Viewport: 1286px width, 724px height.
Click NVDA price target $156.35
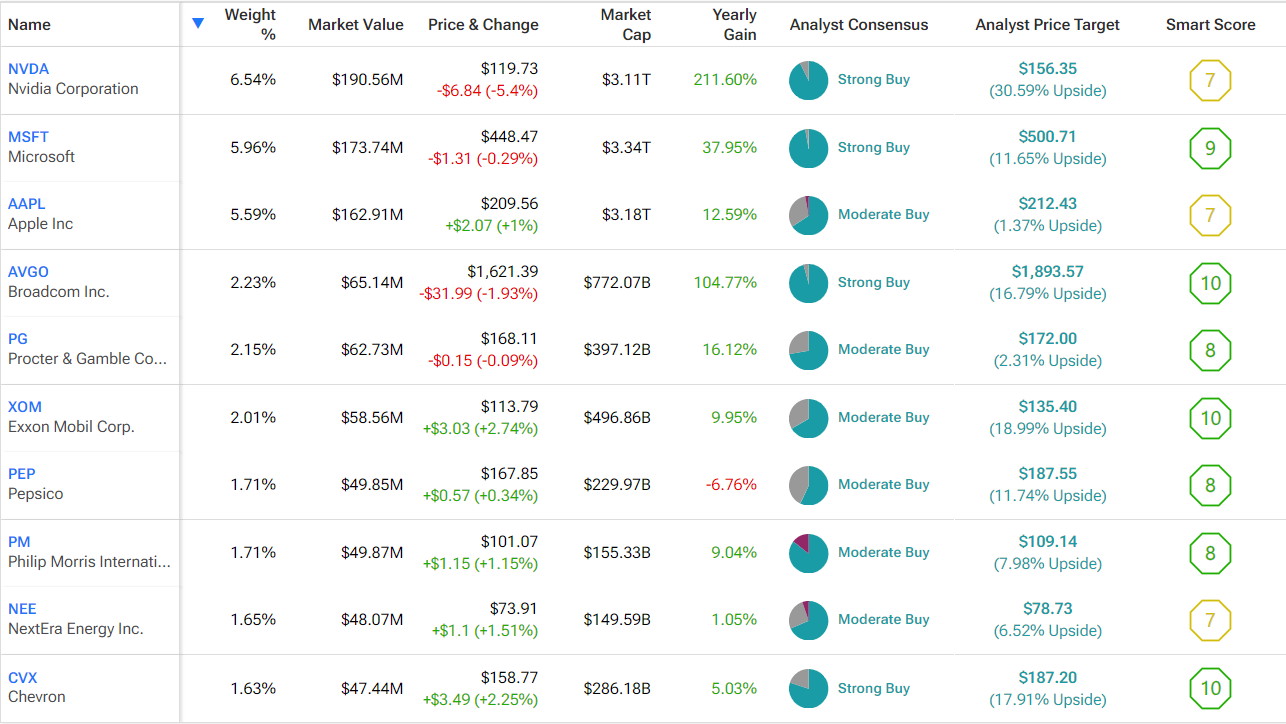[x=1048, y=69]
